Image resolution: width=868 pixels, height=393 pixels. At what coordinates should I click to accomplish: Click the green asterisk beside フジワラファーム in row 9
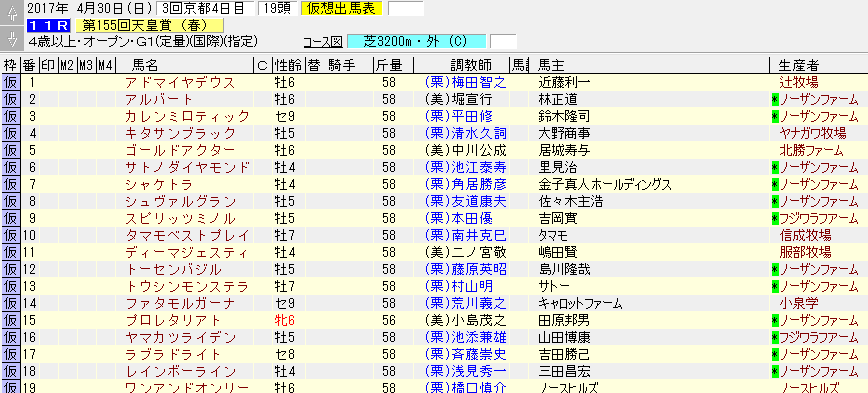click(x=775, y=219)
